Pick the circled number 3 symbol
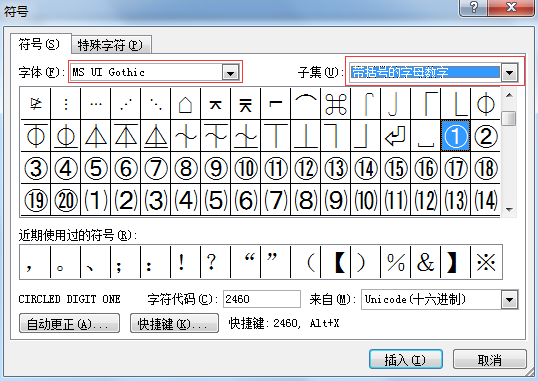 [35, 168]
